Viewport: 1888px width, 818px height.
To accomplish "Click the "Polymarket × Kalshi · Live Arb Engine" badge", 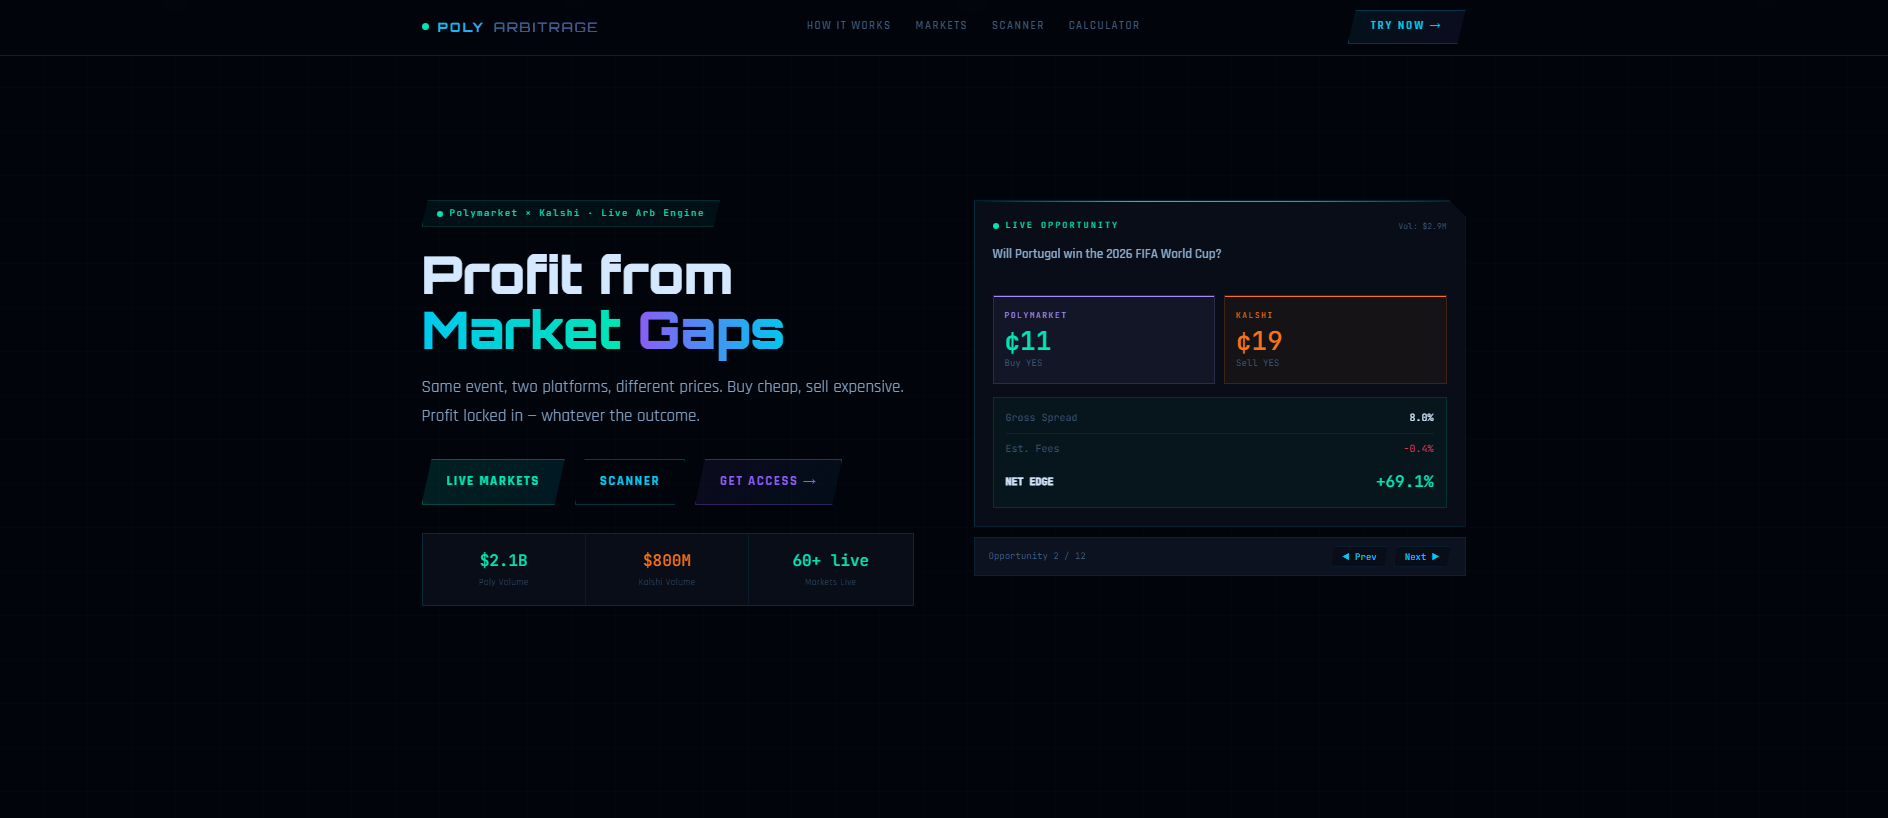I will [x=570, y=214].
